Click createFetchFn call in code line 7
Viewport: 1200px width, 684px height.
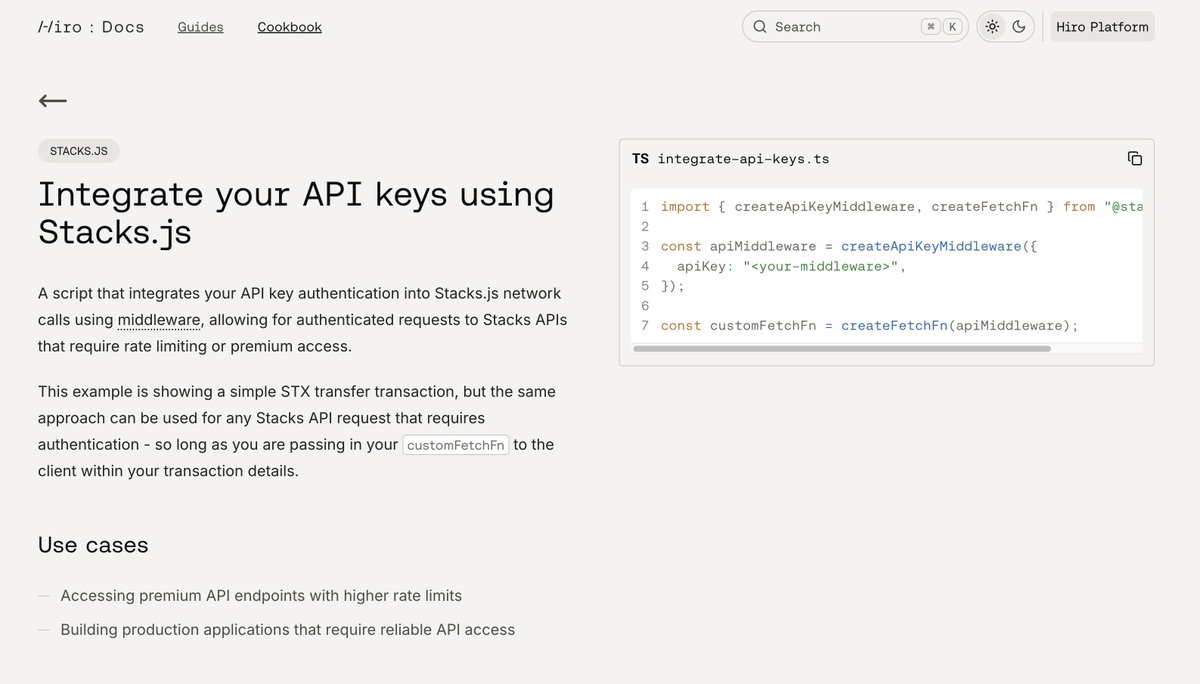click(x=893, y=326)
